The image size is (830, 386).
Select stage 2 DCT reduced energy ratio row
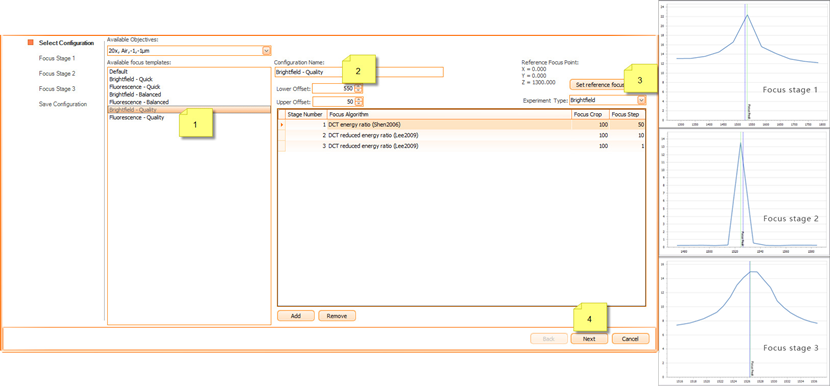click(462, 136)
